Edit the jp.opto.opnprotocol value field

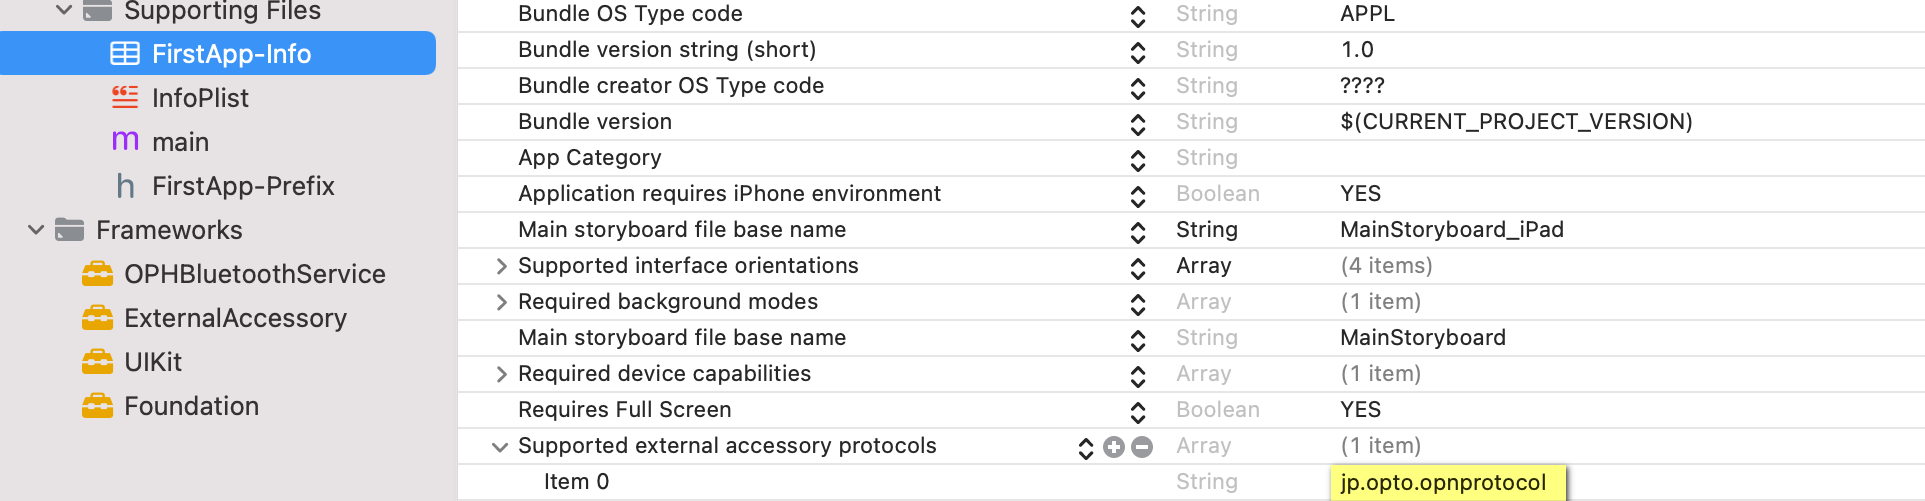coord(1448,483)
